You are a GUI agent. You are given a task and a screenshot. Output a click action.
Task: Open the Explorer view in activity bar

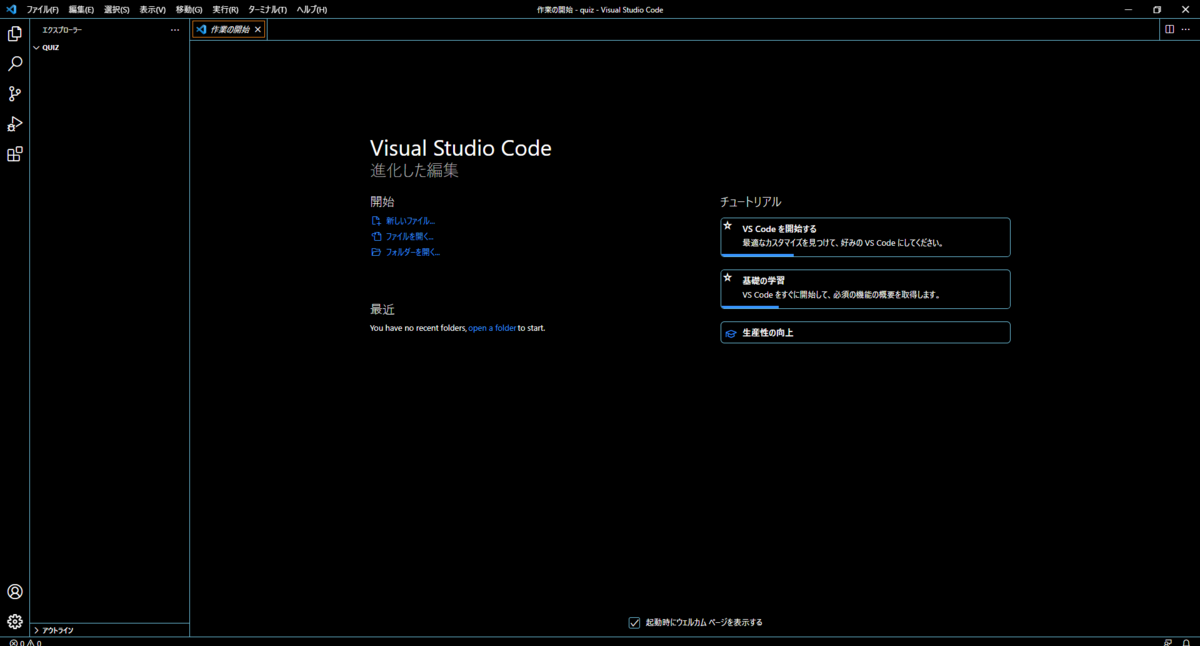[x=15, y=34]
